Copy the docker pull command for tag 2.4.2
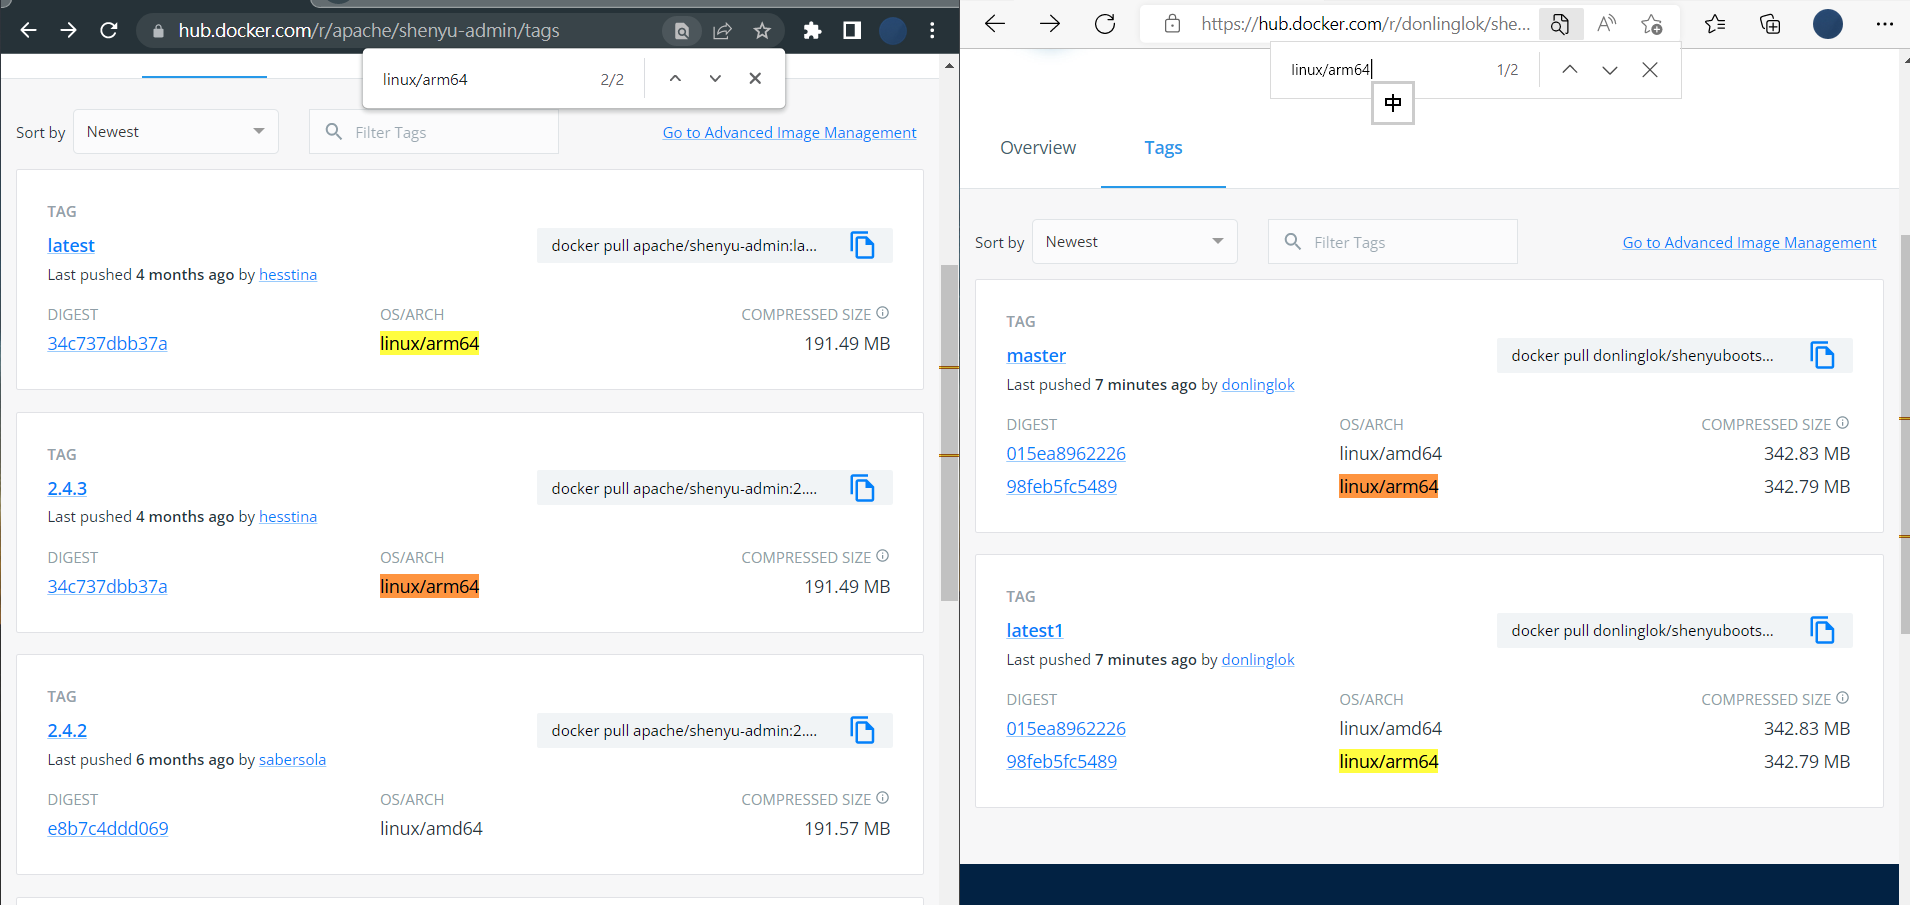 862,730
